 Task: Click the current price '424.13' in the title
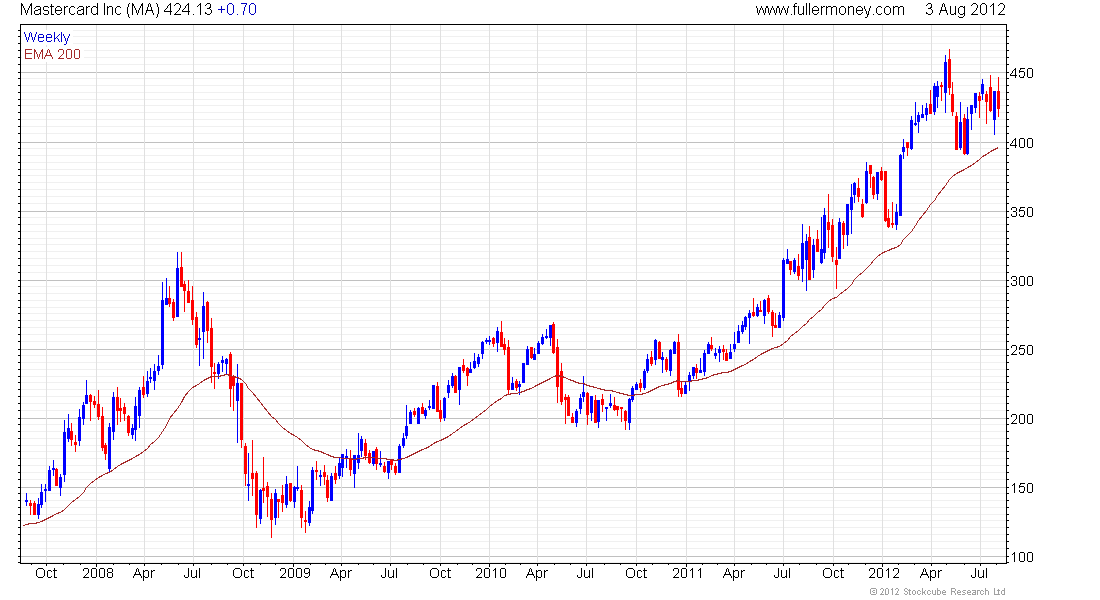click(x=188, y=10)
